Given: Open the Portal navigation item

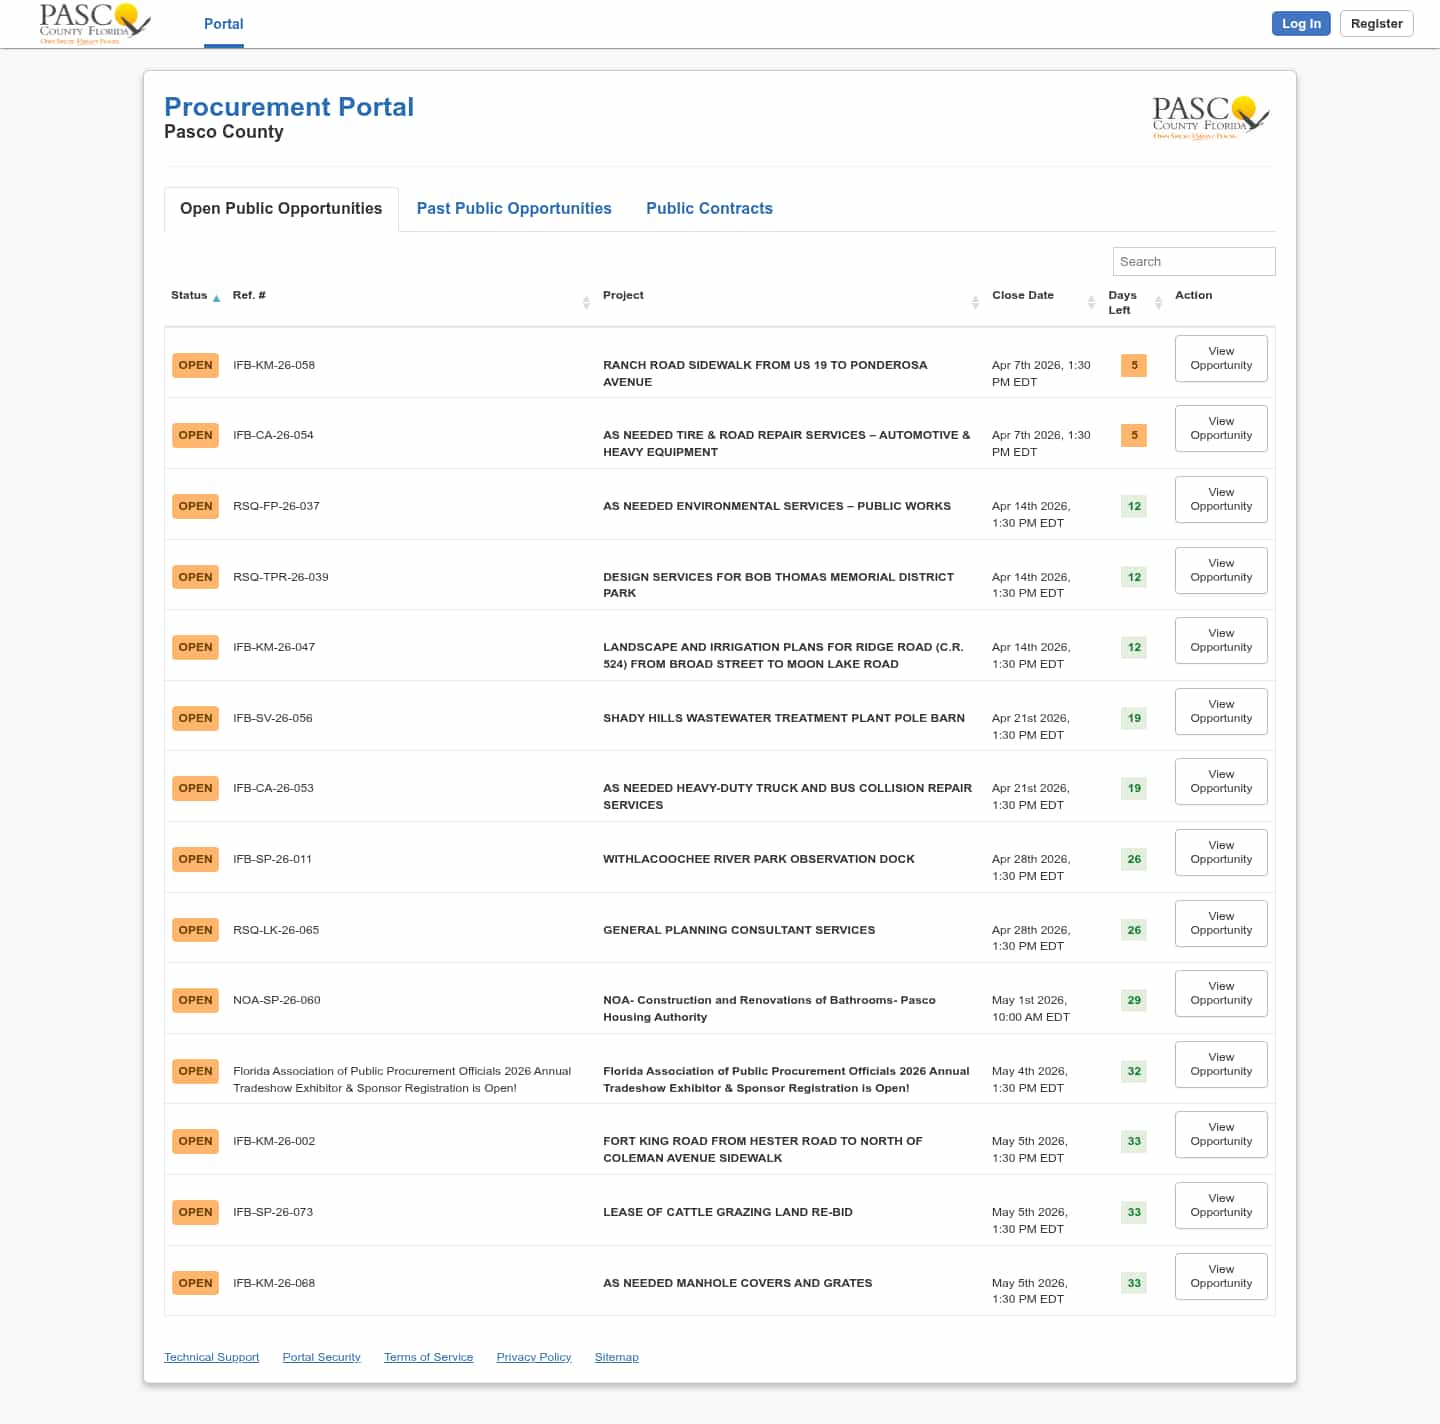Looking at the screenshot, I should [223, 24].
